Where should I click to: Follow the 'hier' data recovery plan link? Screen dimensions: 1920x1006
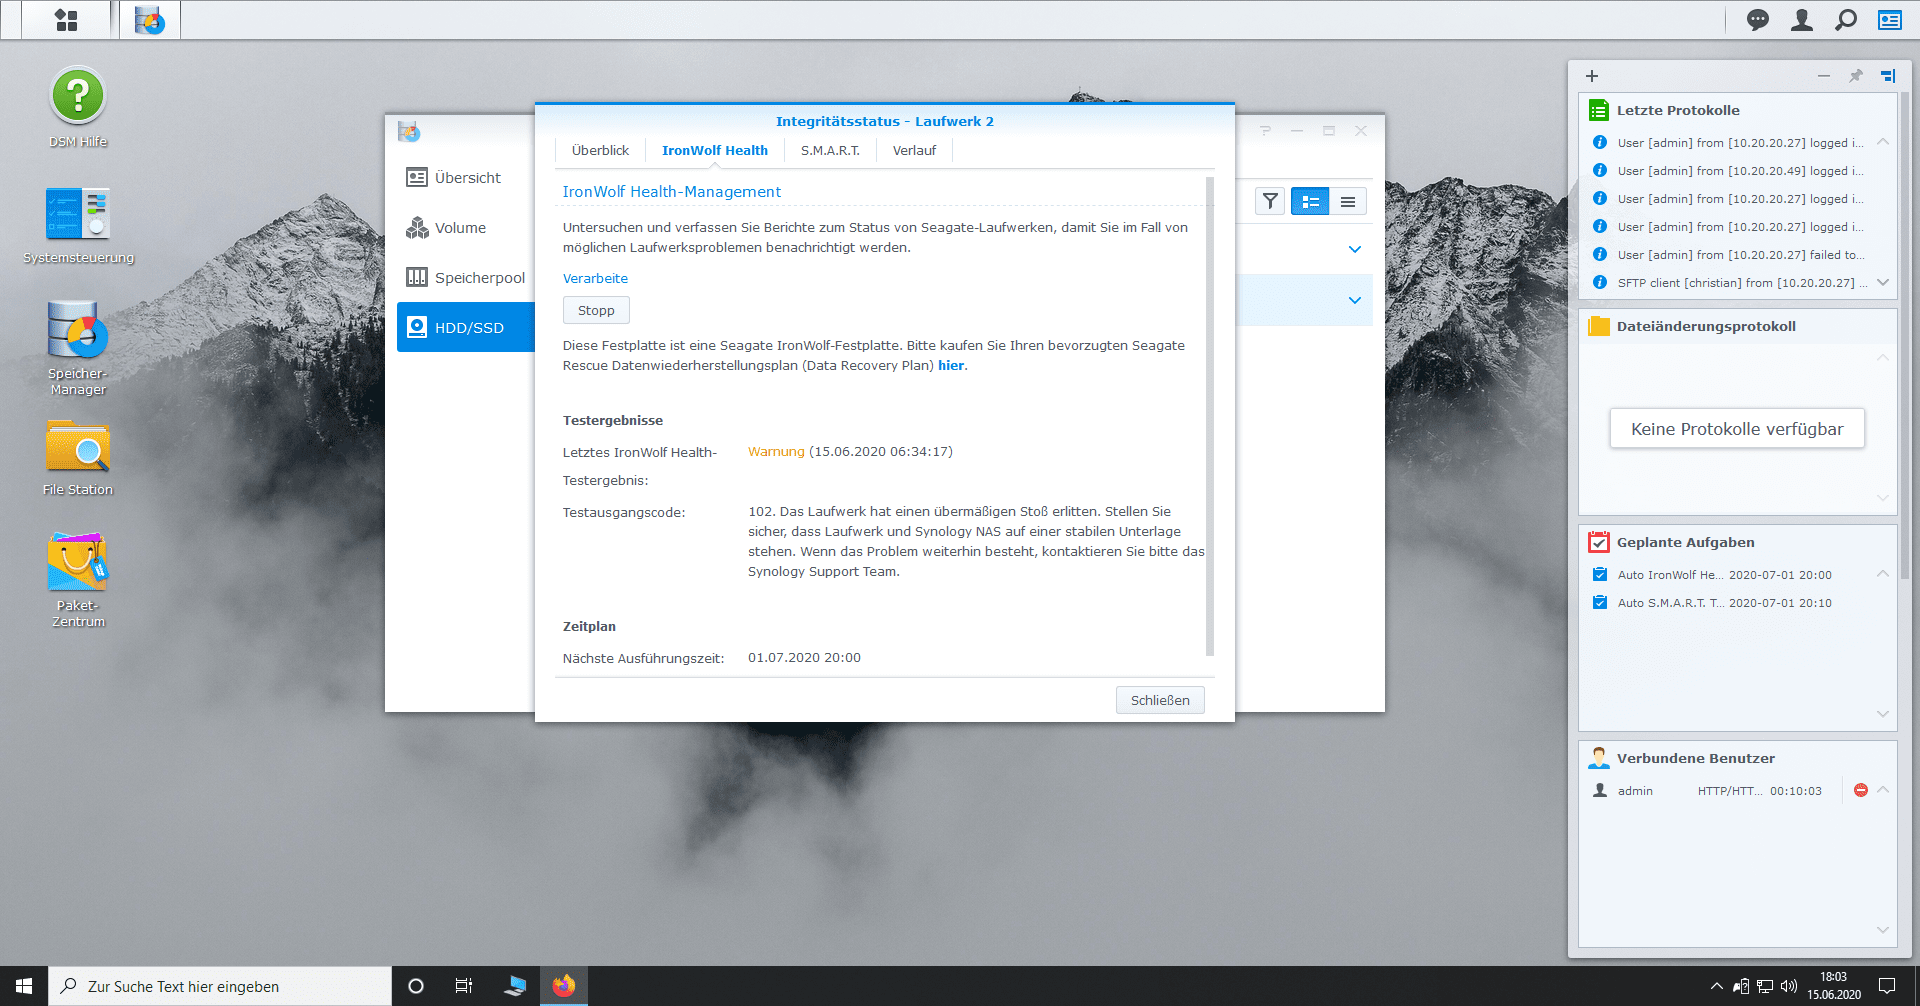(x=951, y=365)
